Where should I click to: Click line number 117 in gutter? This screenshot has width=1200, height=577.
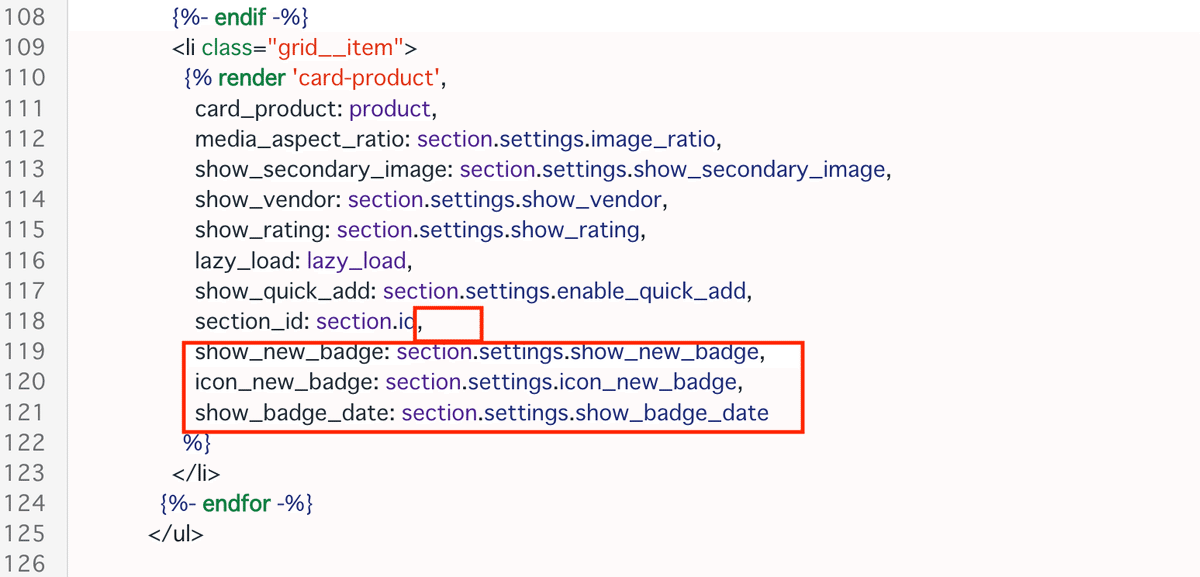(25, 291)
